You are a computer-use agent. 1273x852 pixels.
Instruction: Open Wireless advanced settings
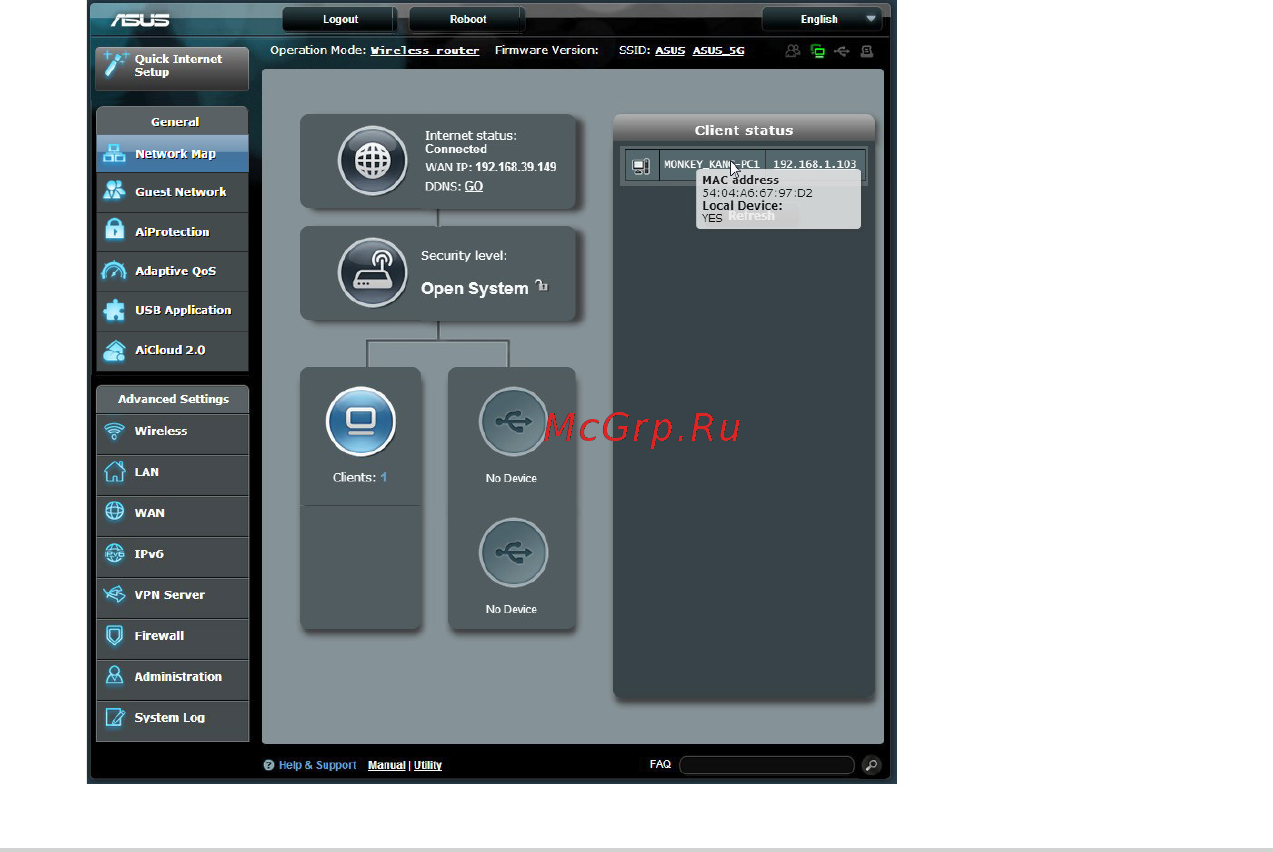[172, 434]
